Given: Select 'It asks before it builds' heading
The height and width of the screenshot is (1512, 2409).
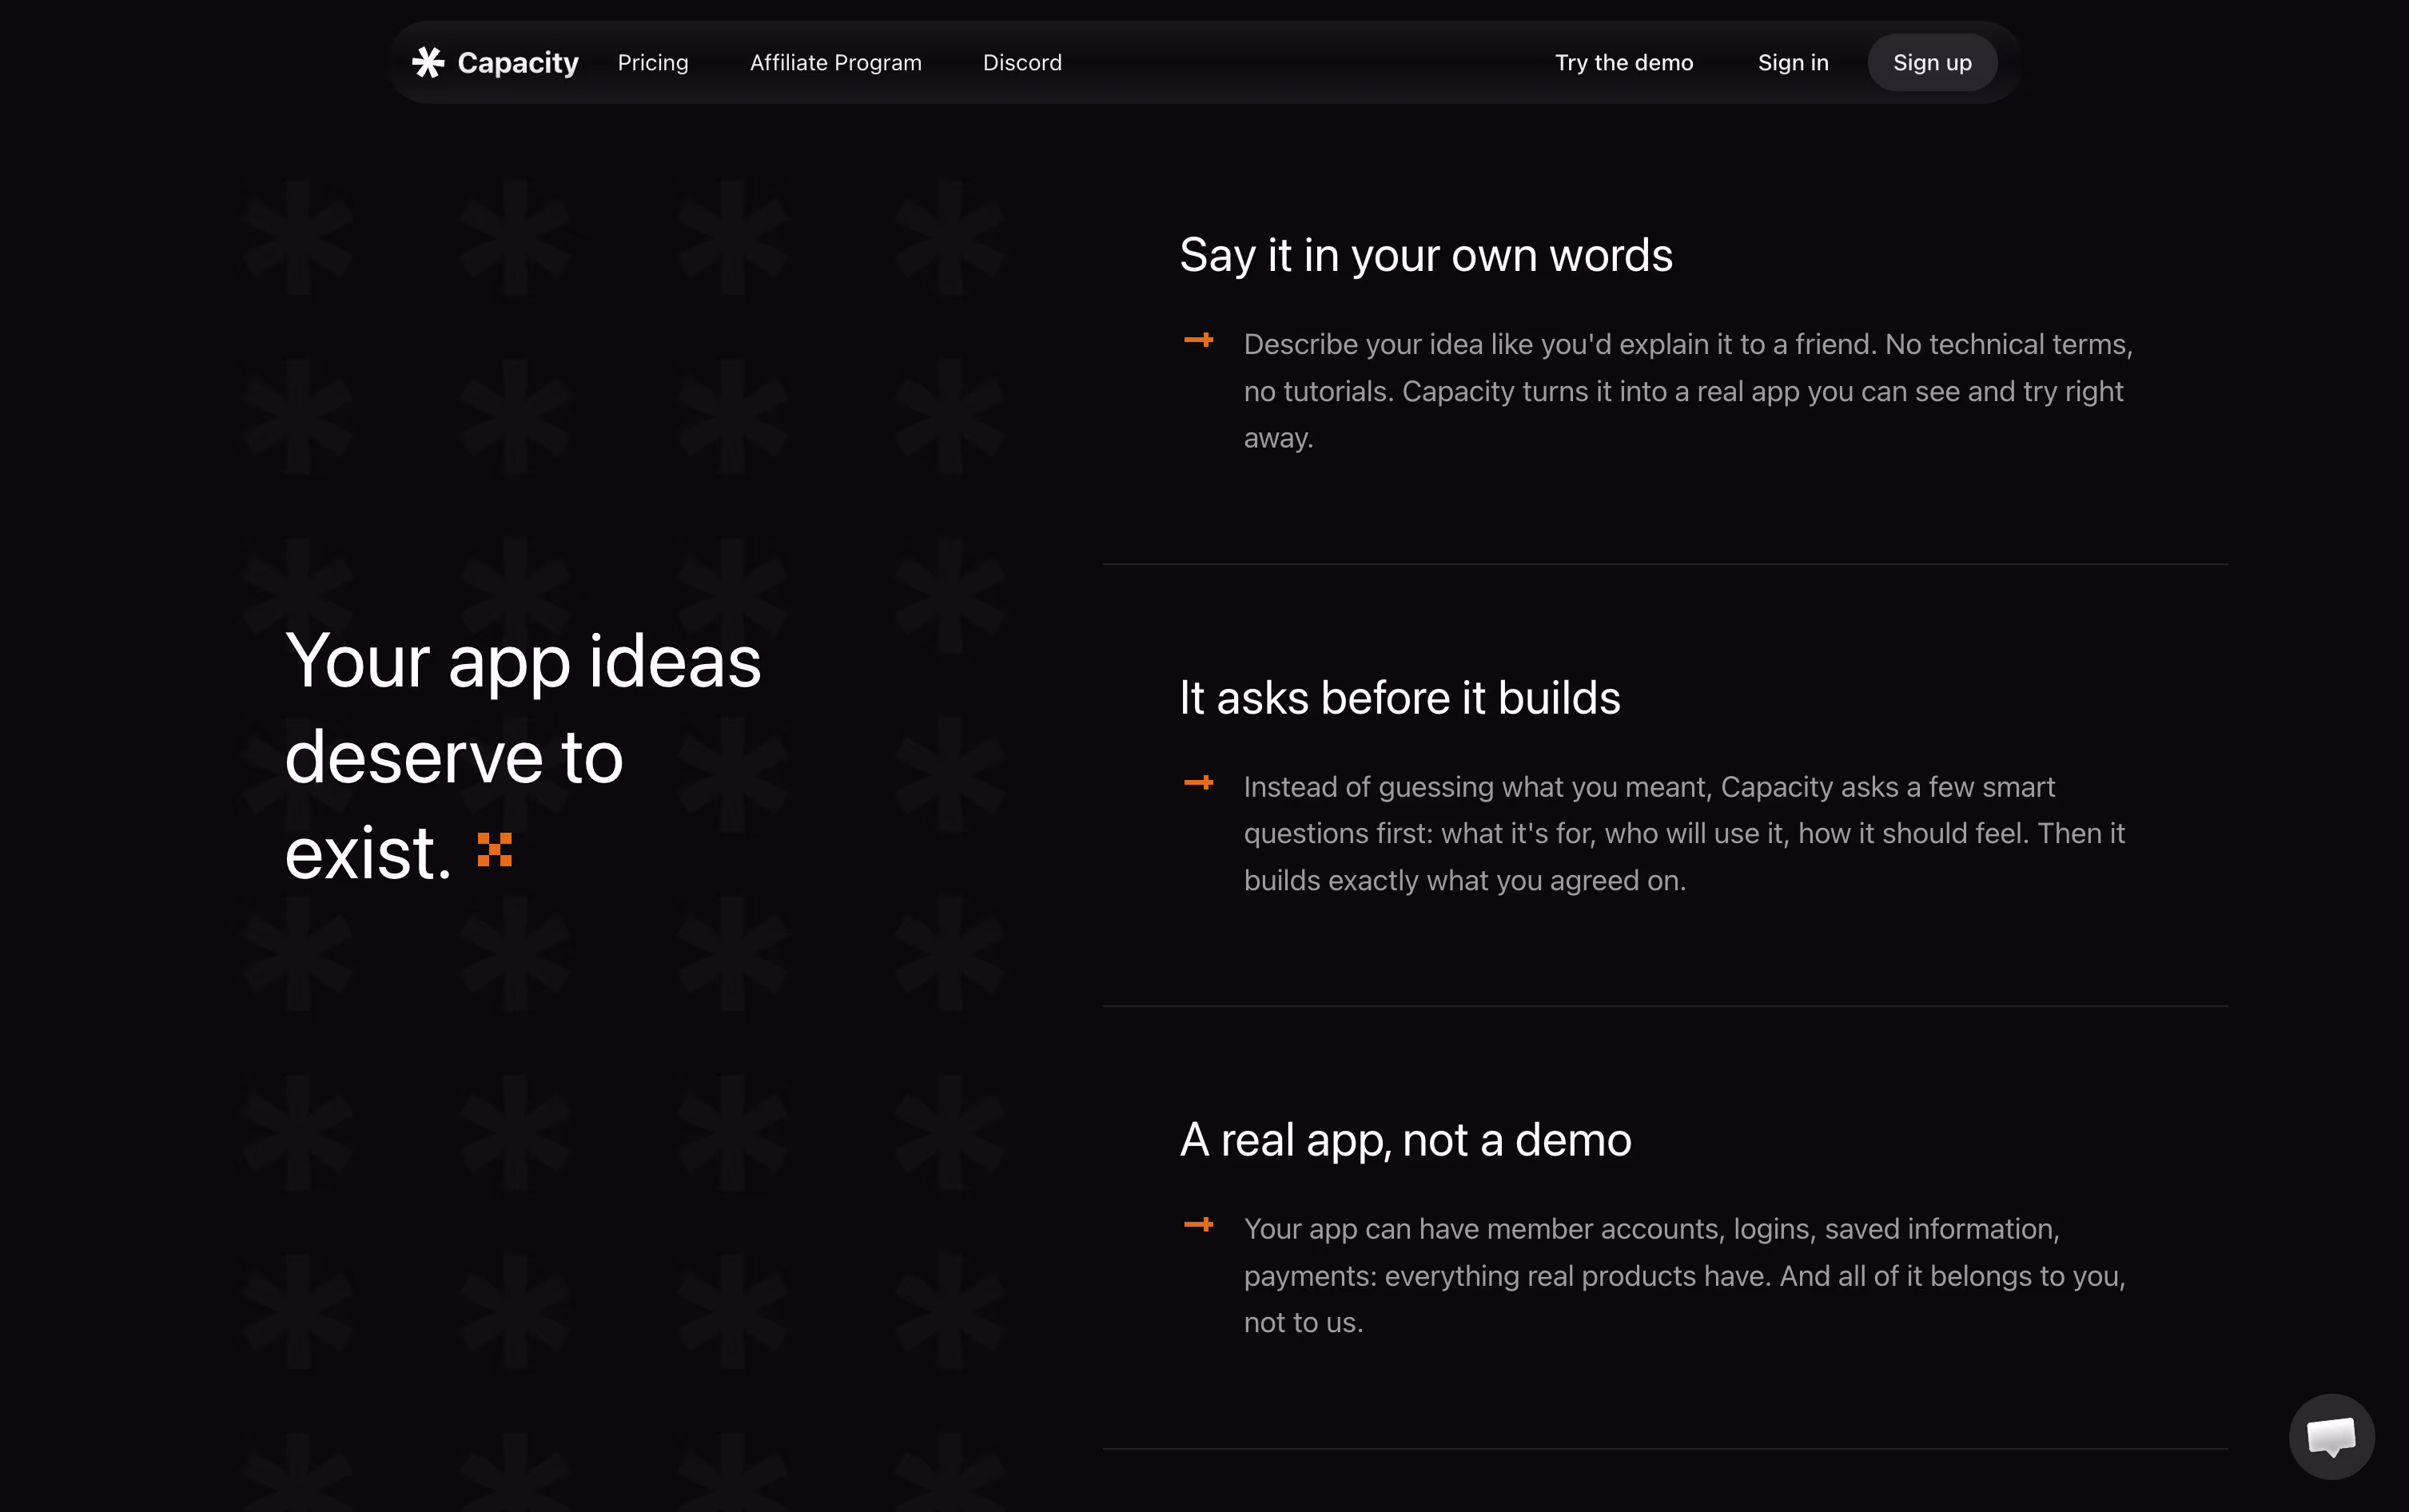Looking at the screenshot, I should pos(1400,697).
